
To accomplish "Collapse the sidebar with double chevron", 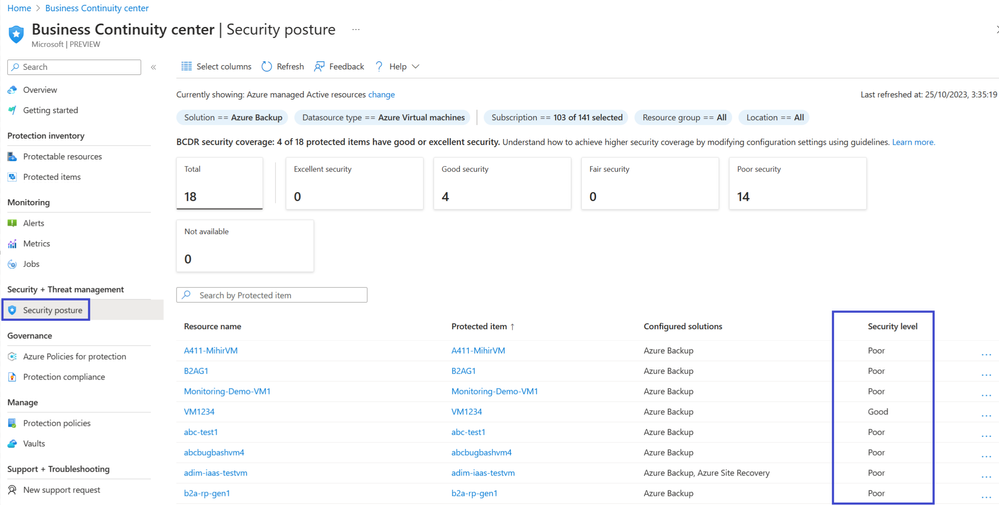I will click(154, 67).
